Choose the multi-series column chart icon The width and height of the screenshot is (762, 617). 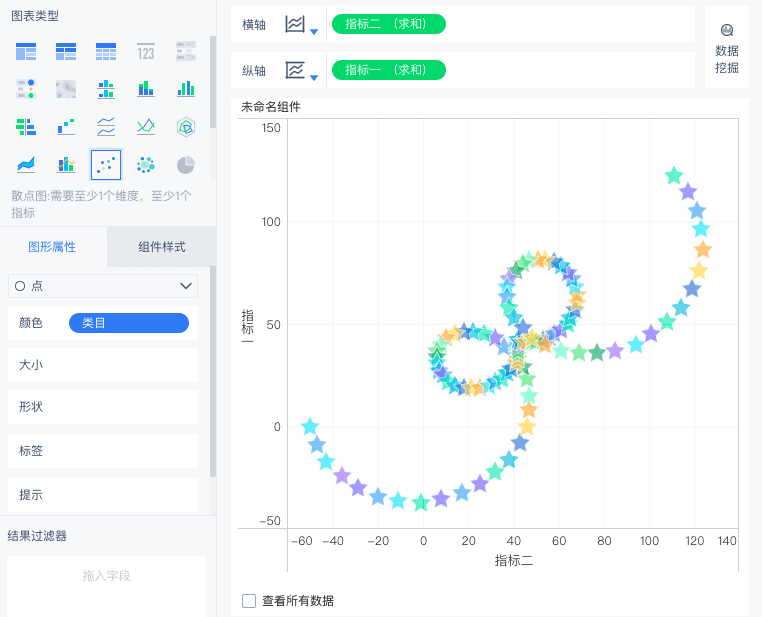coord(186,89)
